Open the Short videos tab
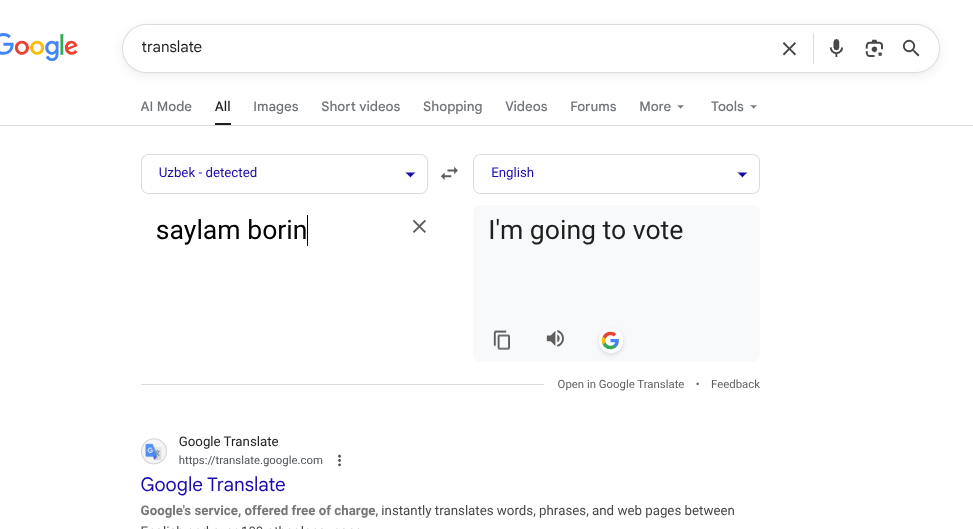 [x=360, y=107]
